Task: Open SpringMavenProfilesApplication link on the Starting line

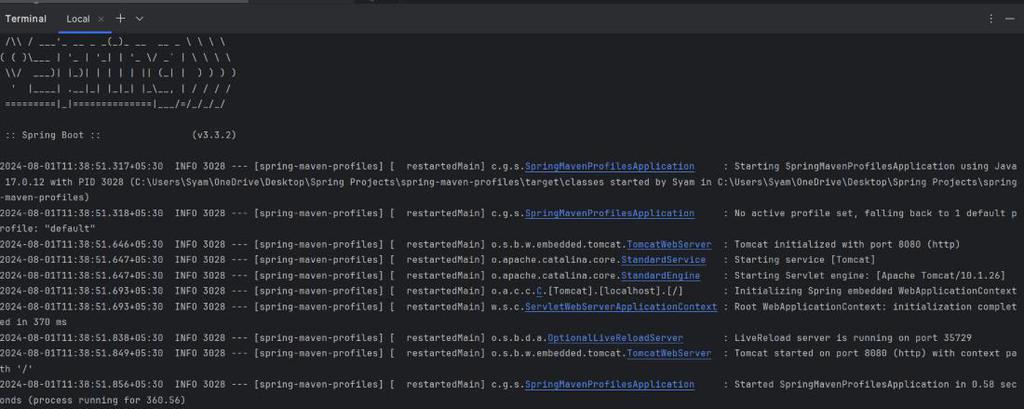Action: (609, 166)
